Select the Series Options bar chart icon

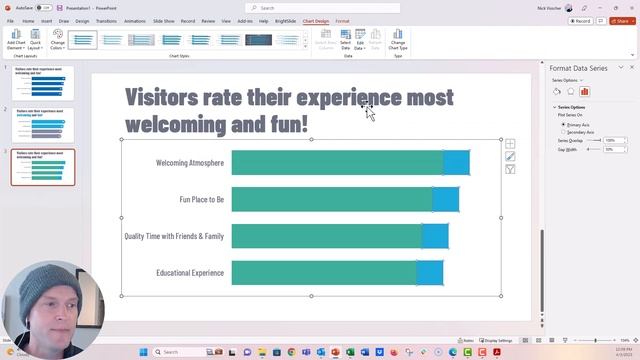coord(584,92)
